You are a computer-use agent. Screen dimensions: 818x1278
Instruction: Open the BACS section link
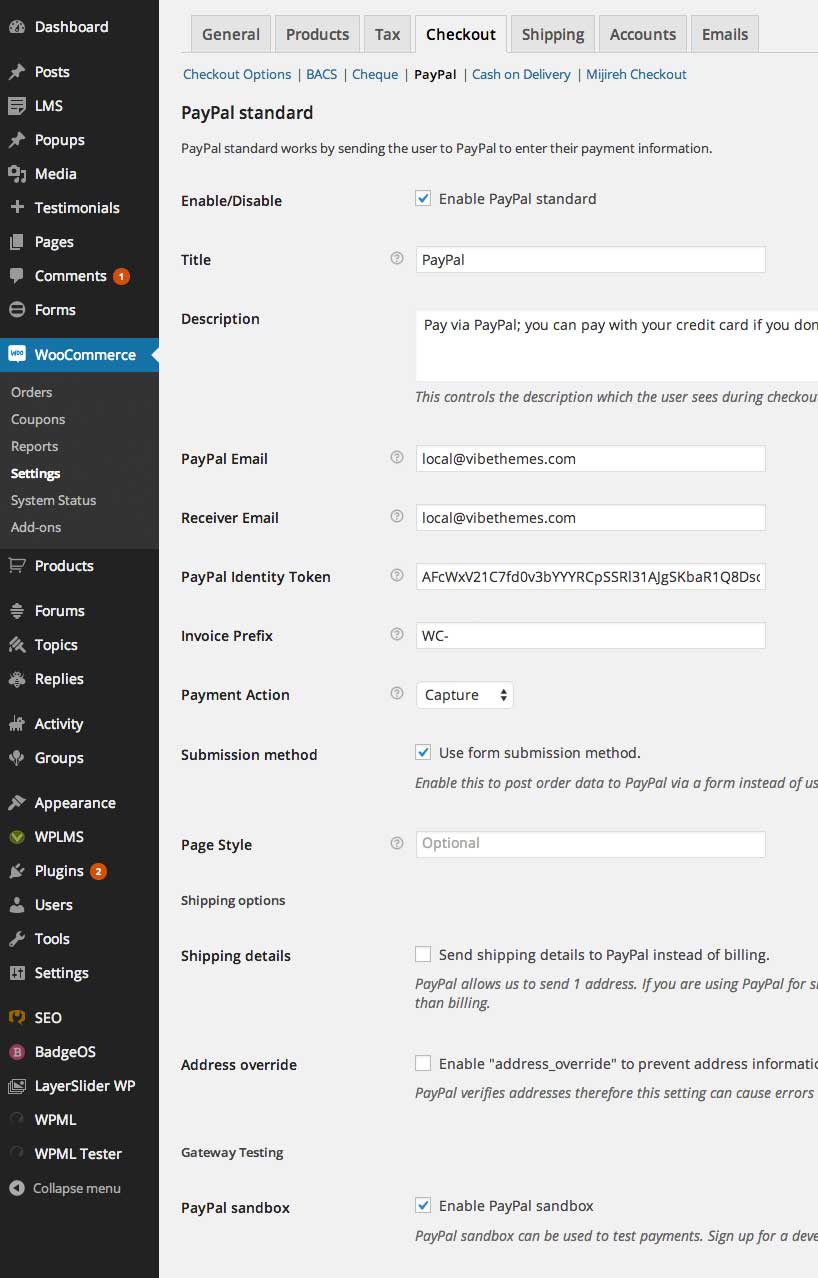(322, 74)
